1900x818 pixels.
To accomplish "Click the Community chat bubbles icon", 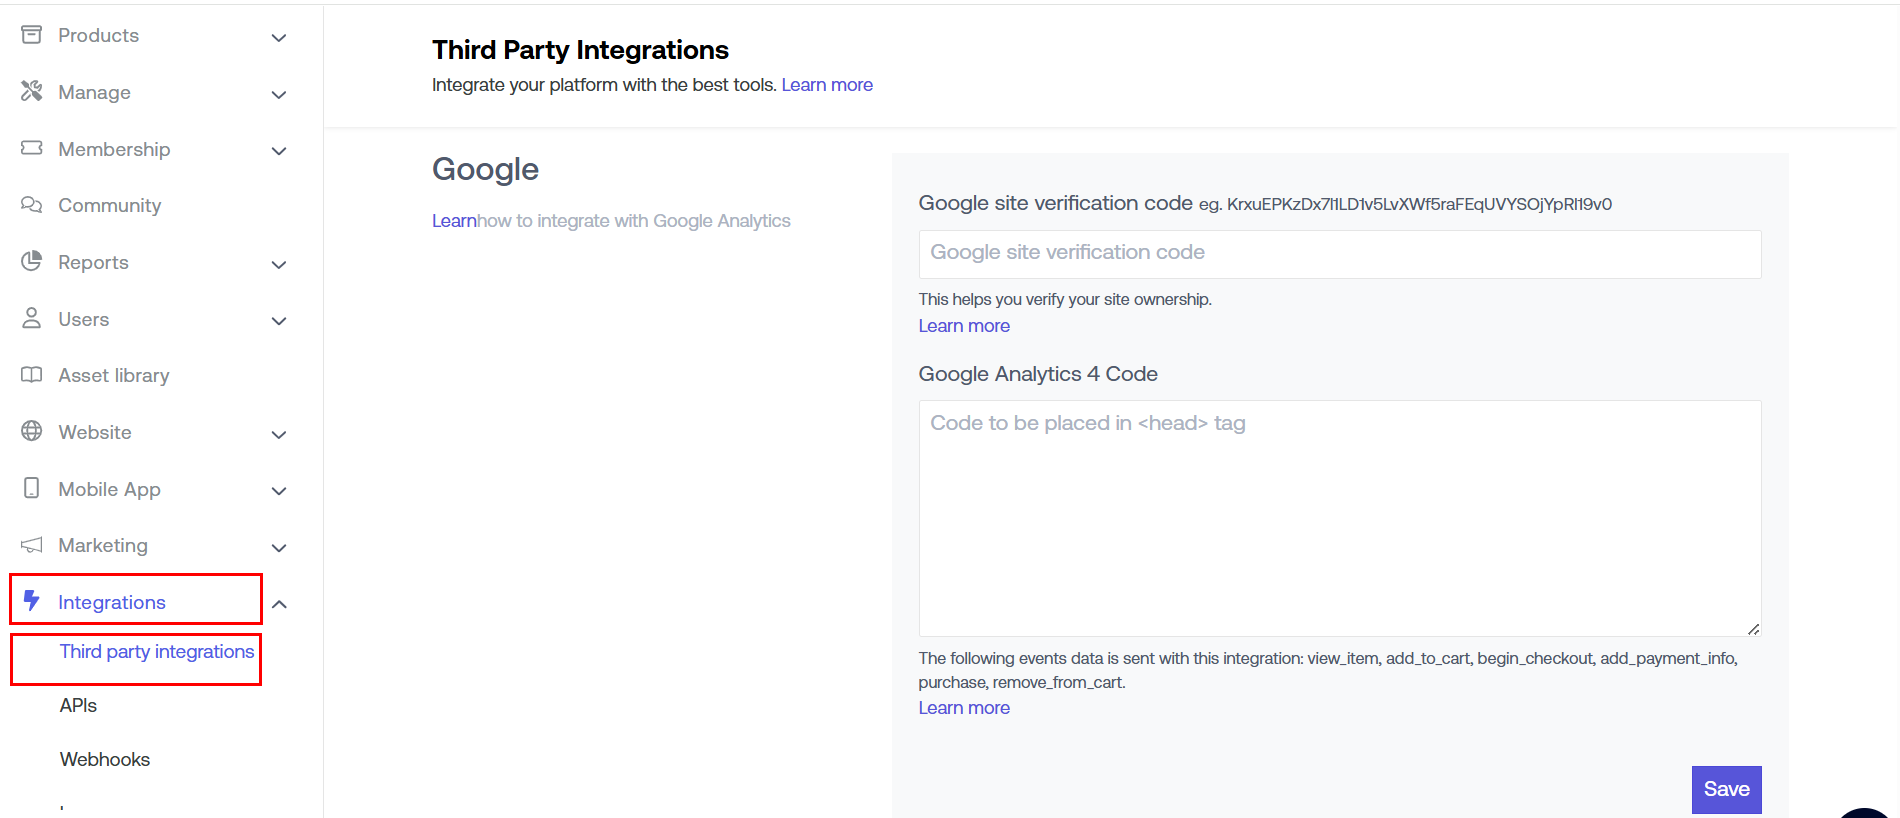I will pyautogui.click(x=32, y=205).
